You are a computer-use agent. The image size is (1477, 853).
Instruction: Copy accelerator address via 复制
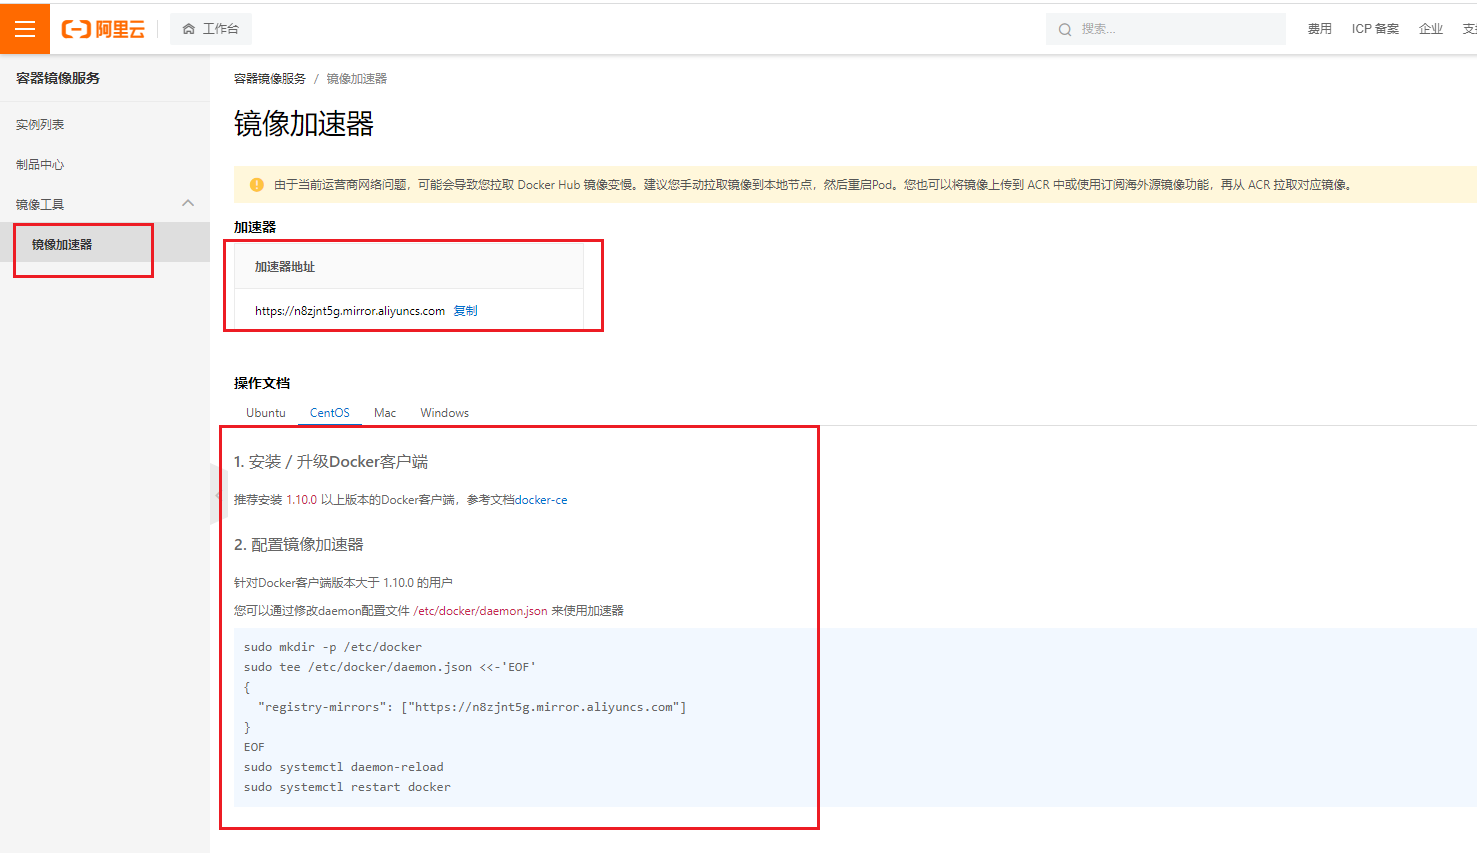click(466, 311)
